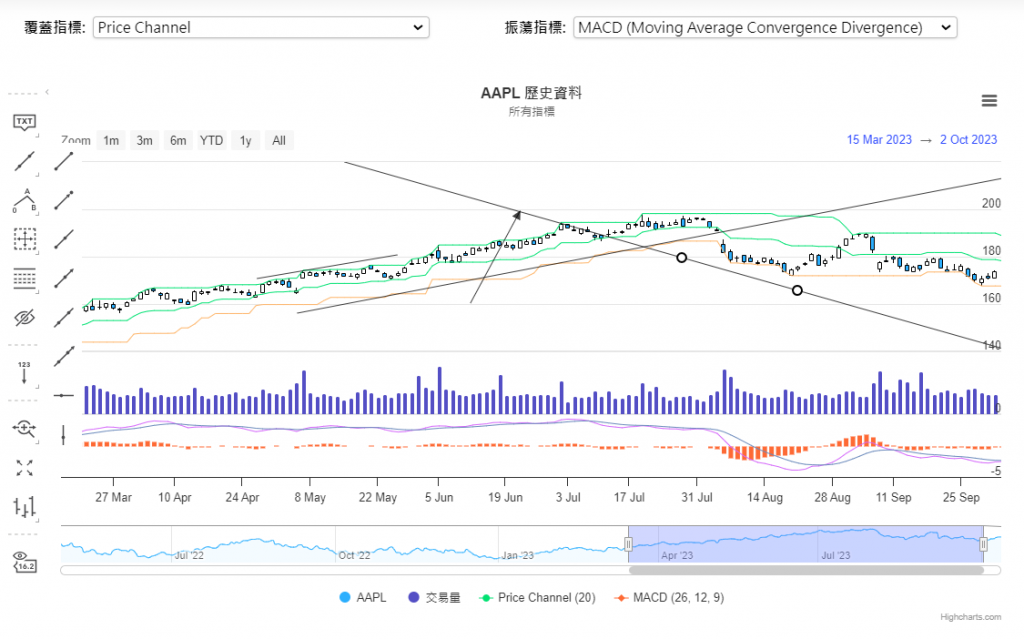Screen dimensions: 1024x639
Task: Select the Fibonacci horizontal-lines tool
Action: coord(24,279)
